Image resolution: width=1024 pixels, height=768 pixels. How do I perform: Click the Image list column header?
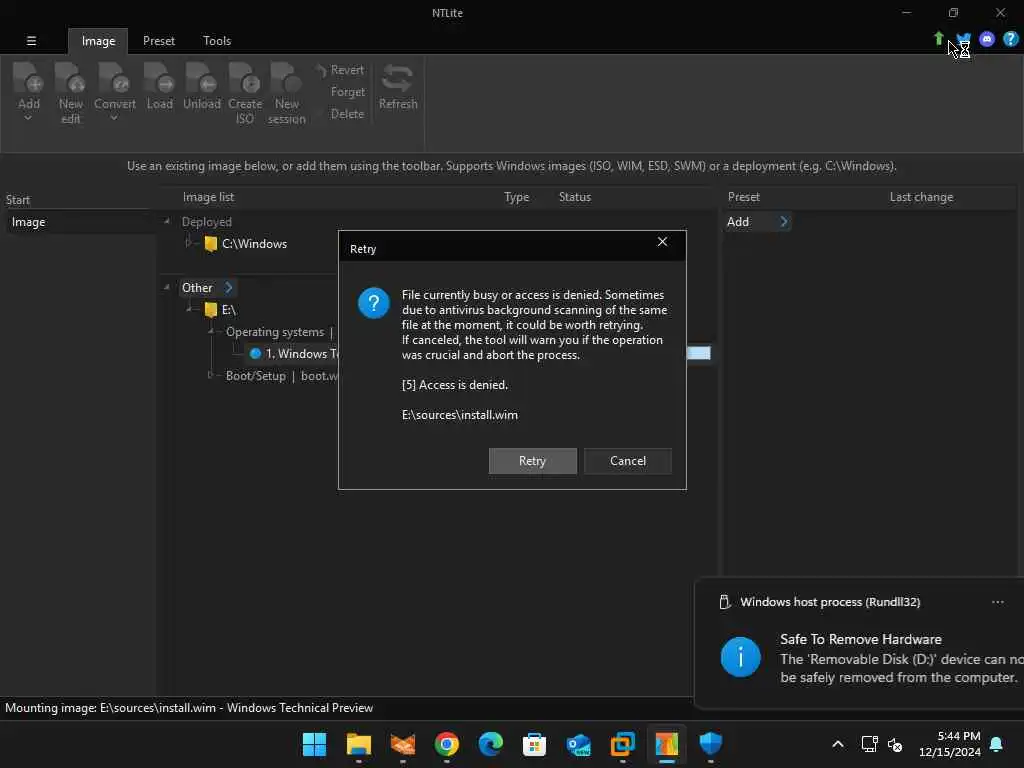tap(208, 197)
